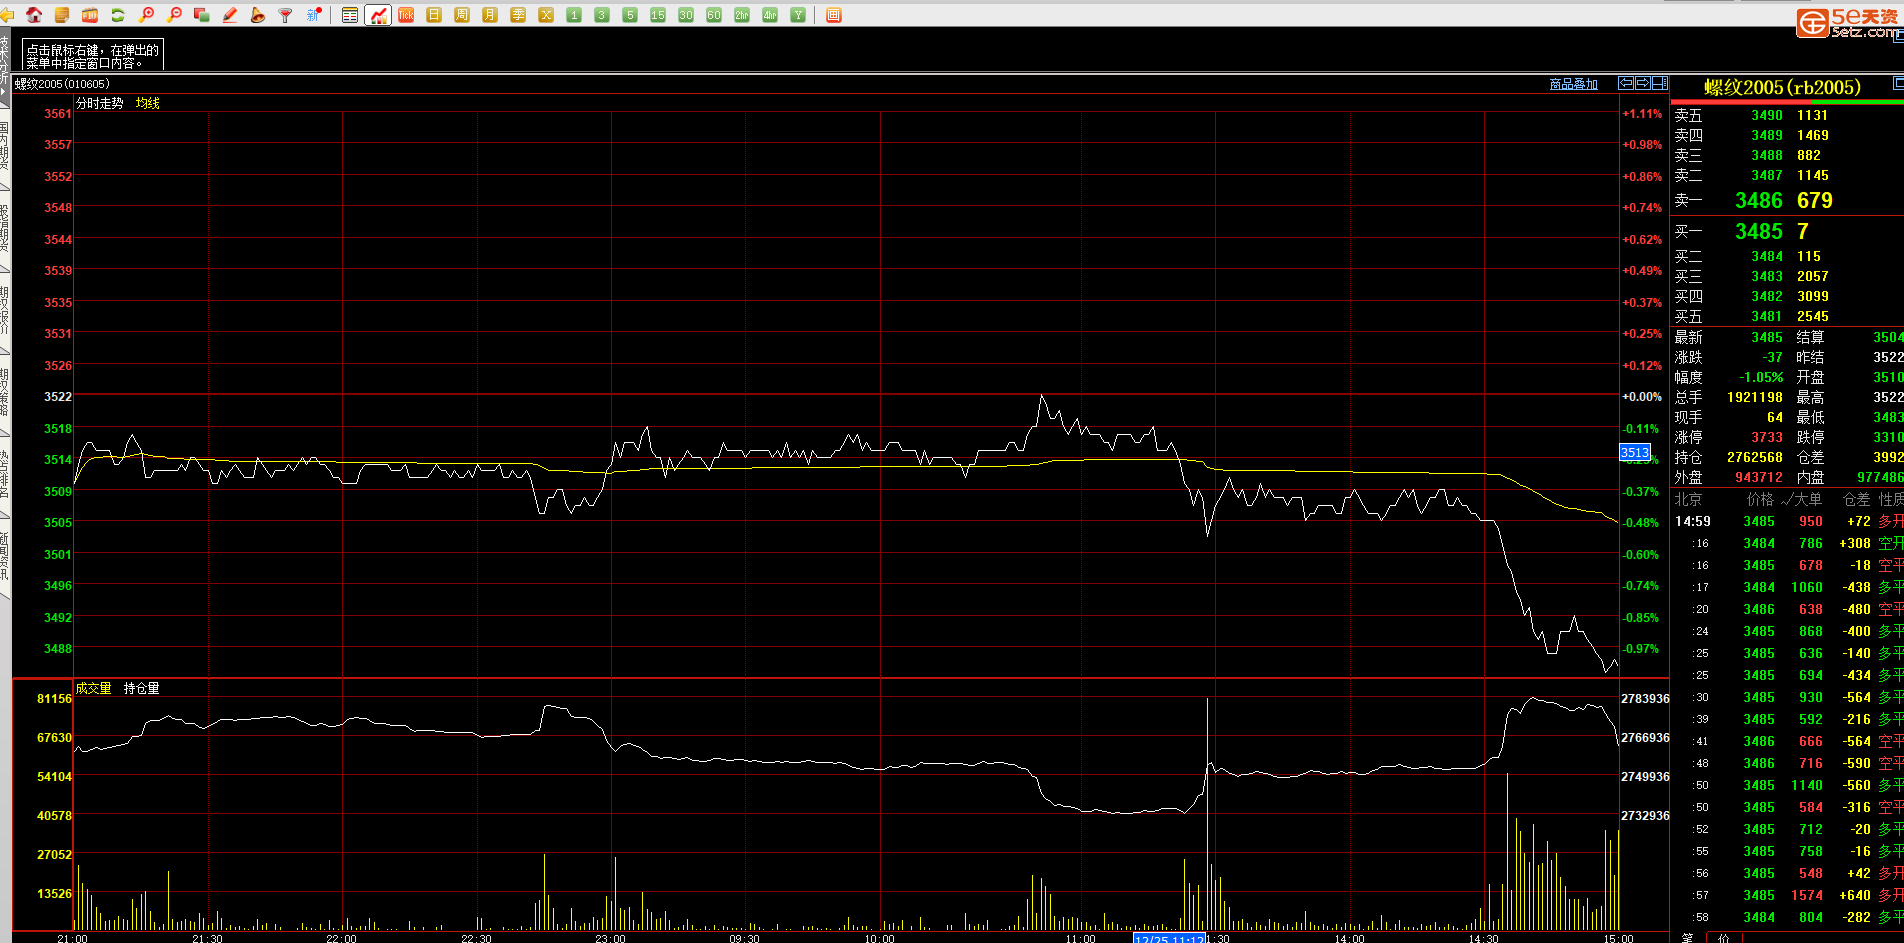
Task: Open the alert bell icon
Action: pos(258,15)
